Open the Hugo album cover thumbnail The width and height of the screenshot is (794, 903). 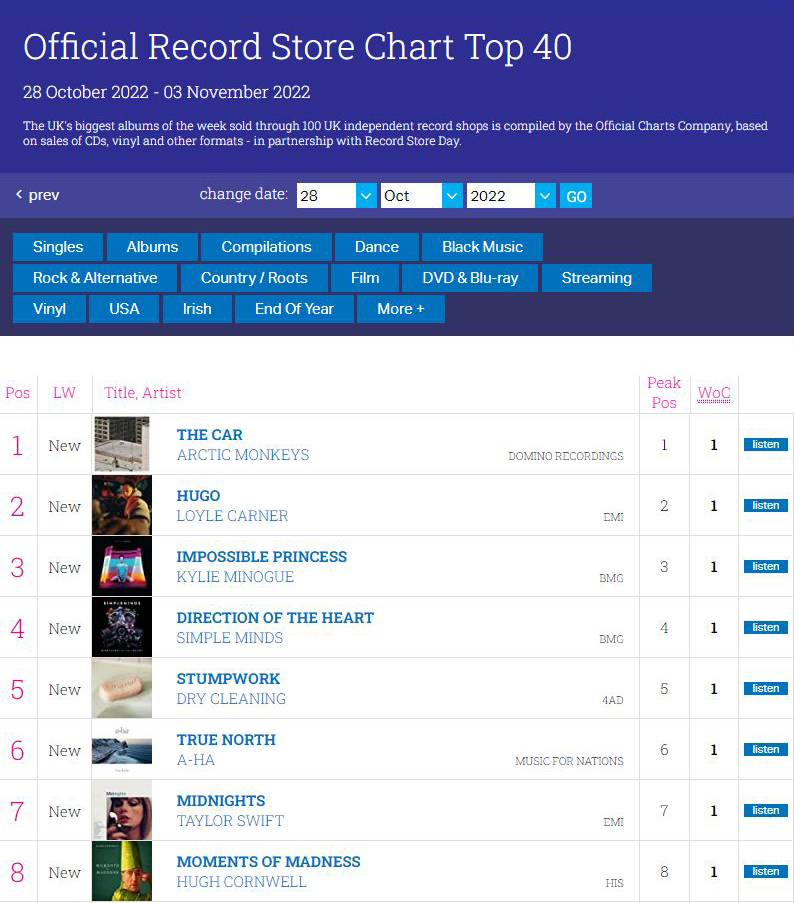[x=122, y=505]
